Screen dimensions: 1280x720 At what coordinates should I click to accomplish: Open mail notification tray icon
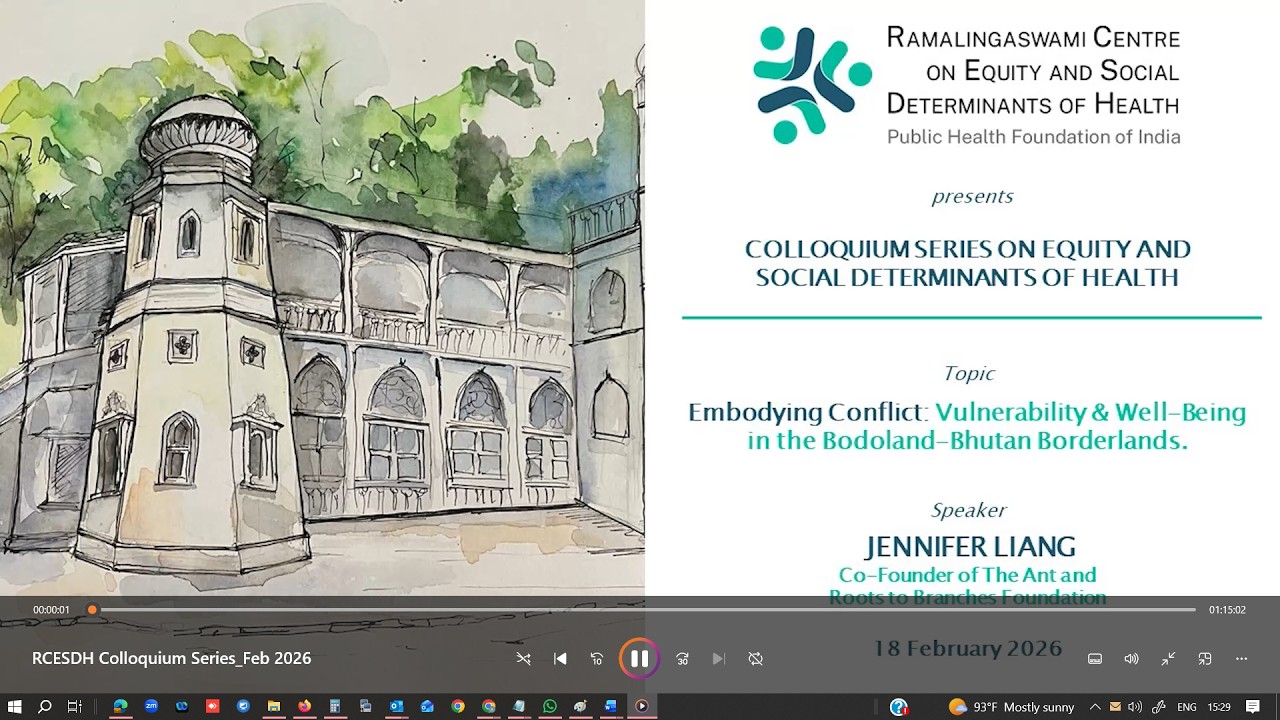1115,706
